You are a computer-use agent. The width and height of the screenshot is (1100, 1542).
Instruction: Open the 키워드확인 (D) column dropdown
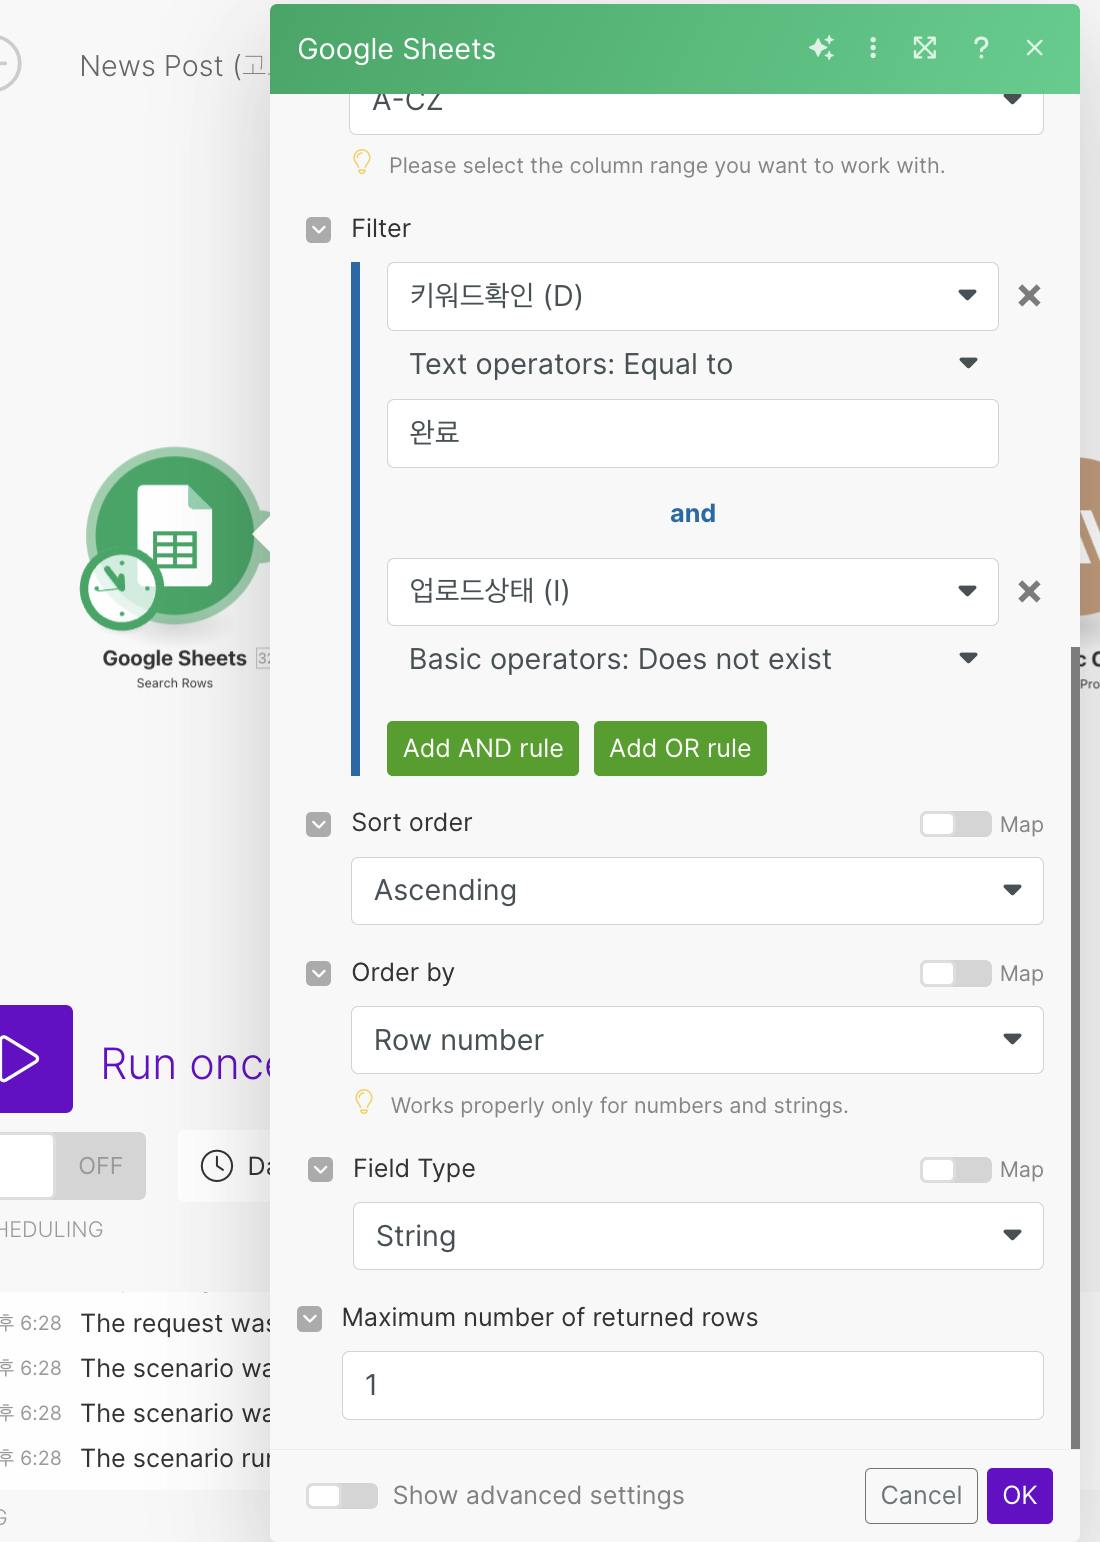[x=693, y=296]
